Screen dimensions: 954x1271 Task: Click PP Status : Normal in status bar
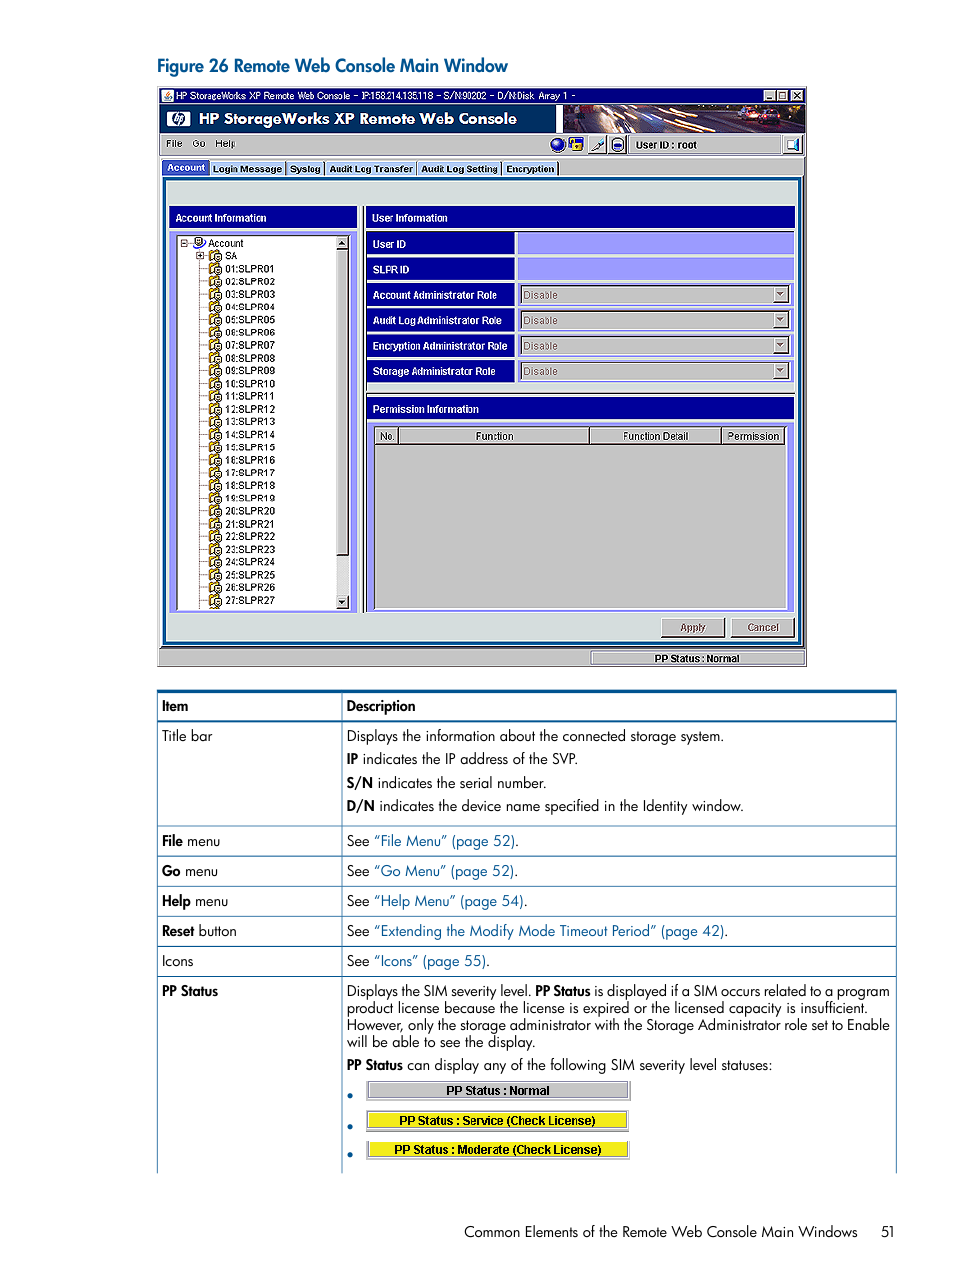click(x=697, y=658)
